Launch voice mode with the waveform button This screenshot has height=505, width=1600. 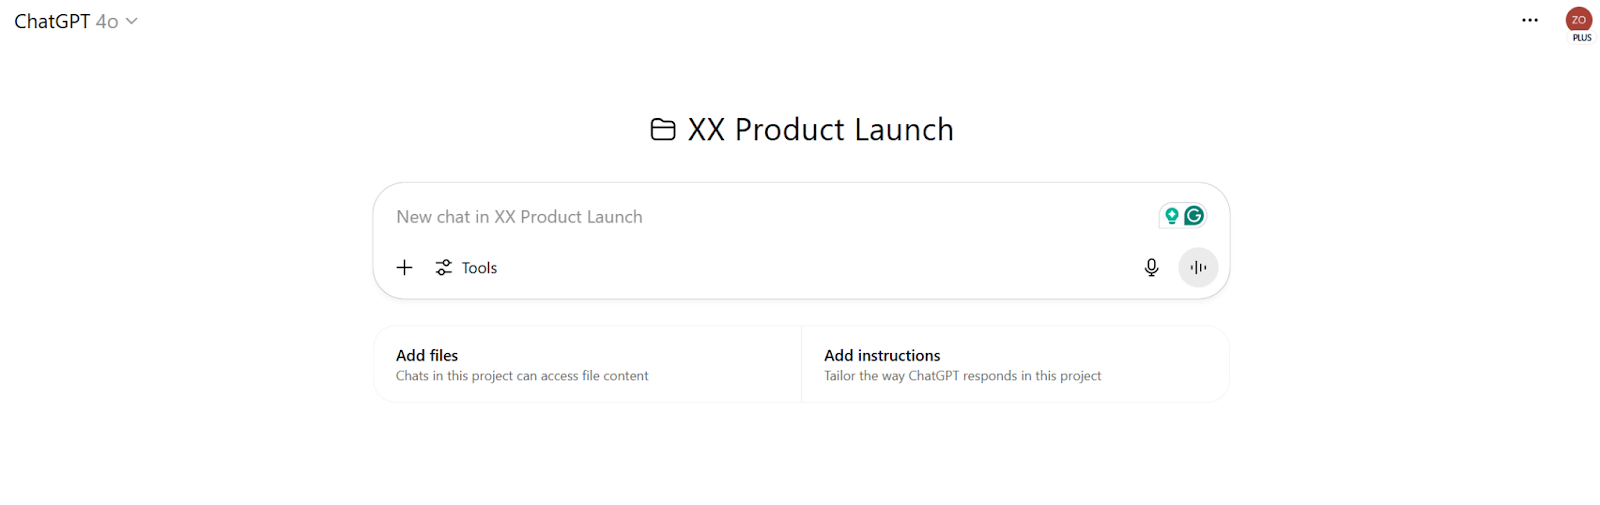click(1198, 267)
